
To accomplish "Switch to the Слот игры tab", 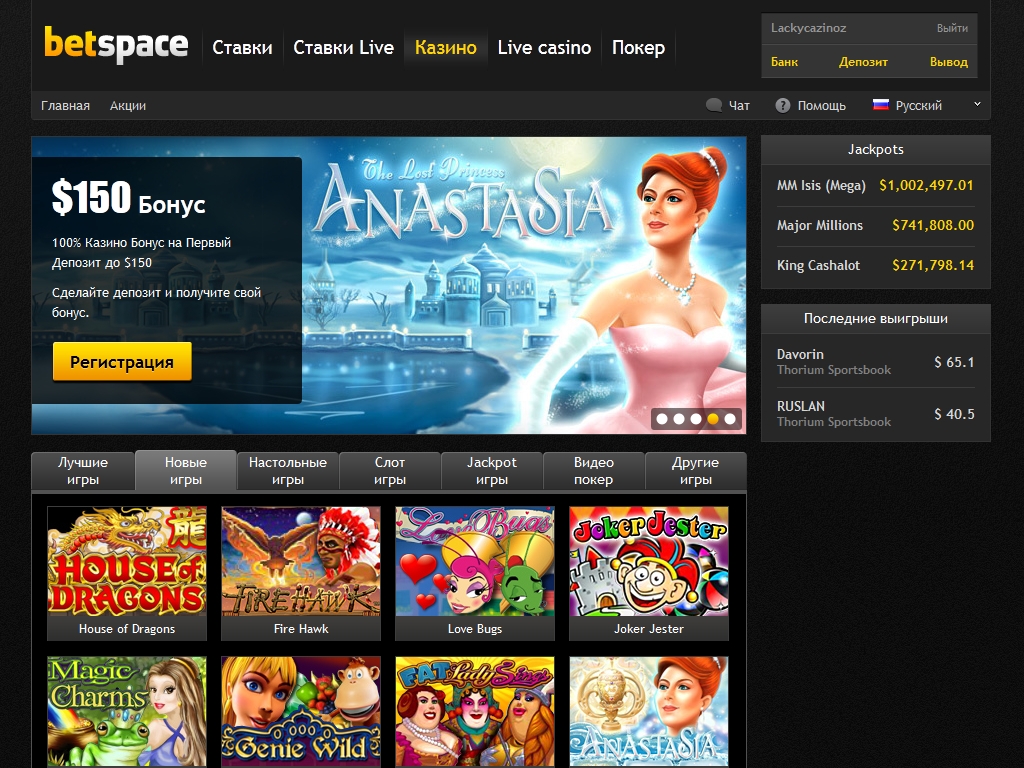I will coord(390,471).
